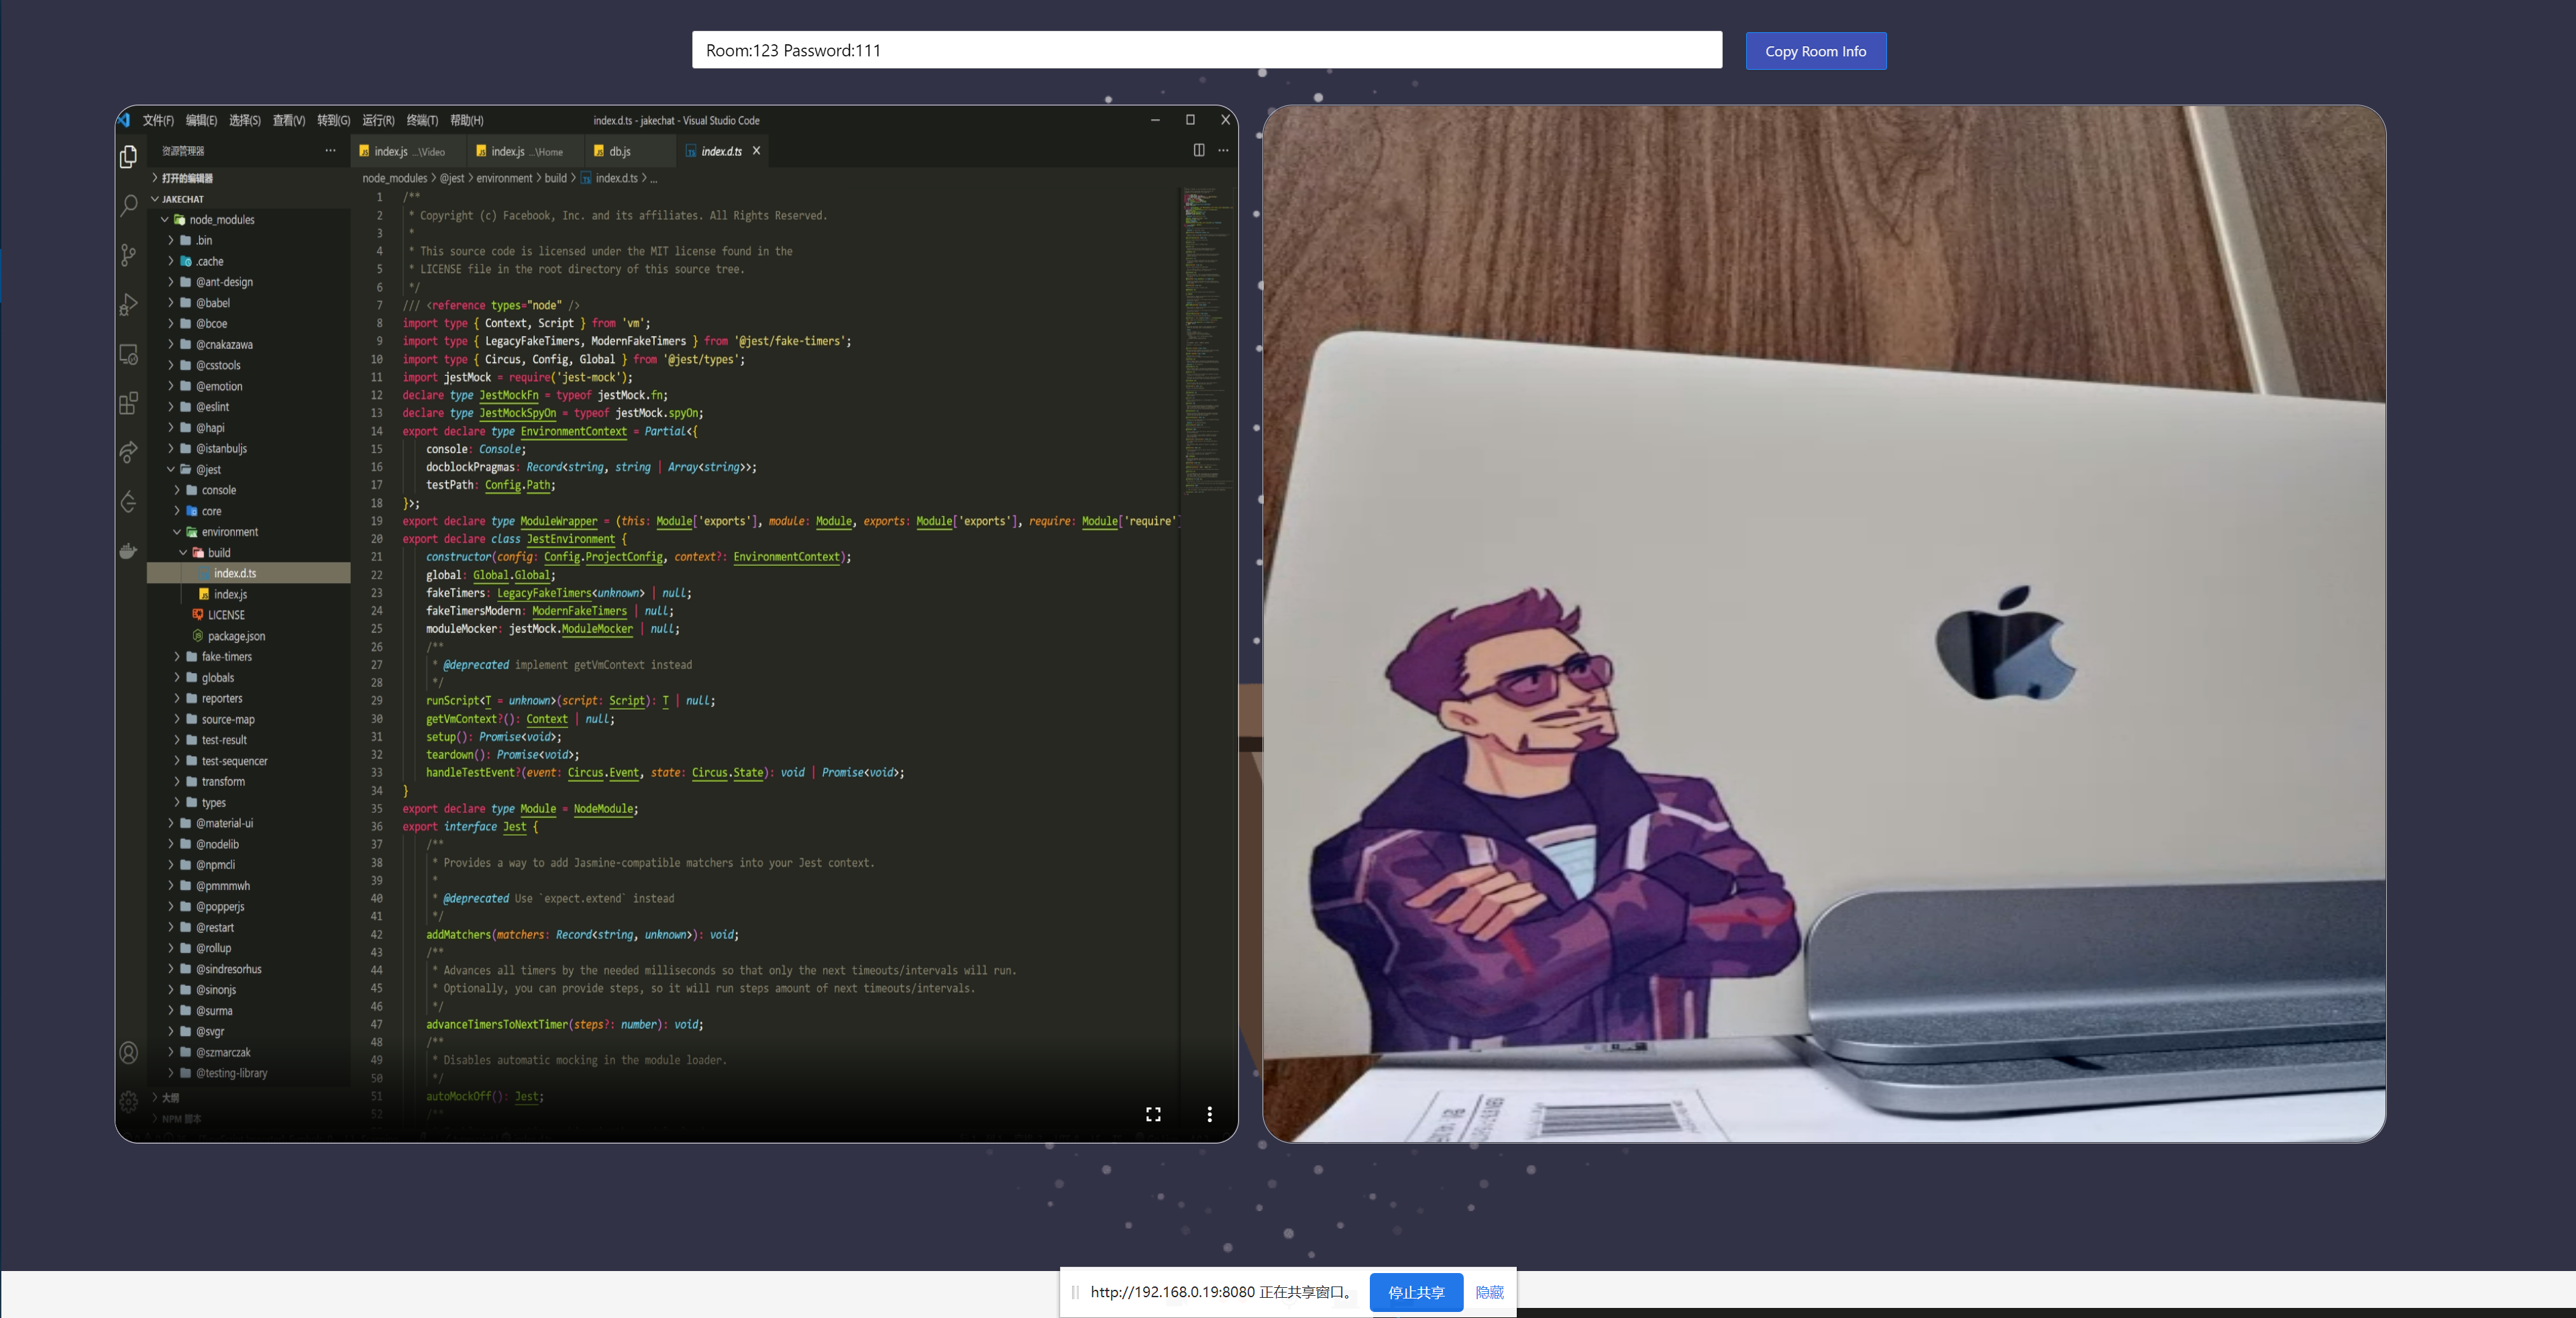2576x1318 pixels.
Task: Open the video options three-dot menu
Action: (1209, 1114)
